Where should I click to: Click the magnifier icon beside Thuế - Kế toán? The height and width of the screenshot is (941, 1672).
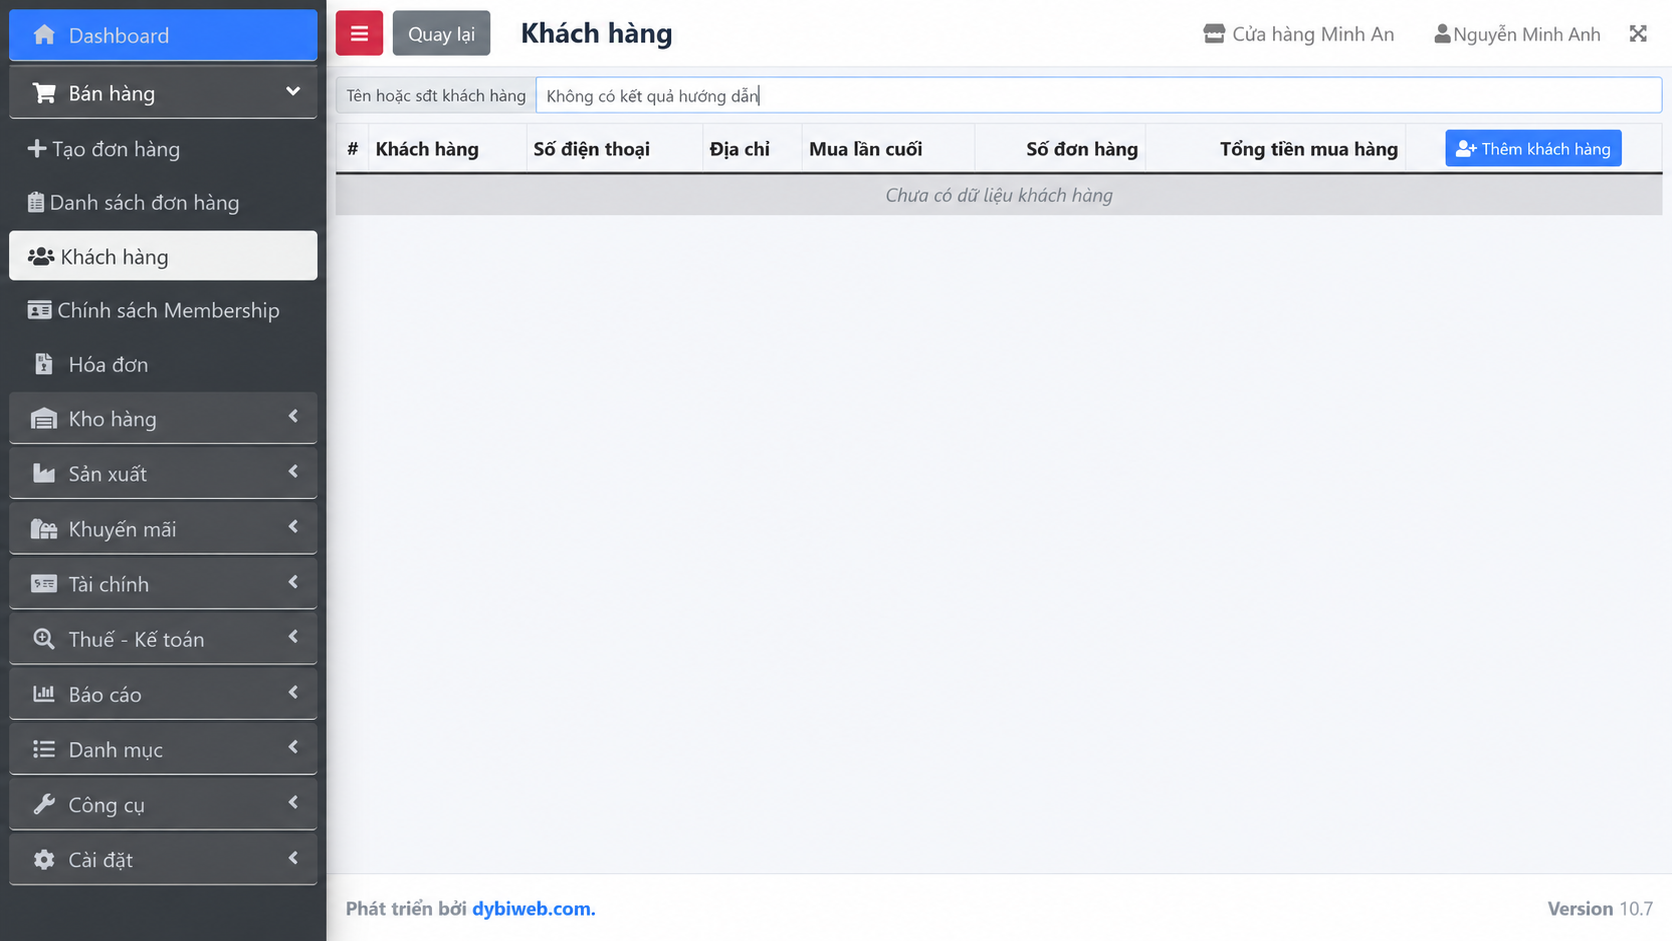coord(44,639)
